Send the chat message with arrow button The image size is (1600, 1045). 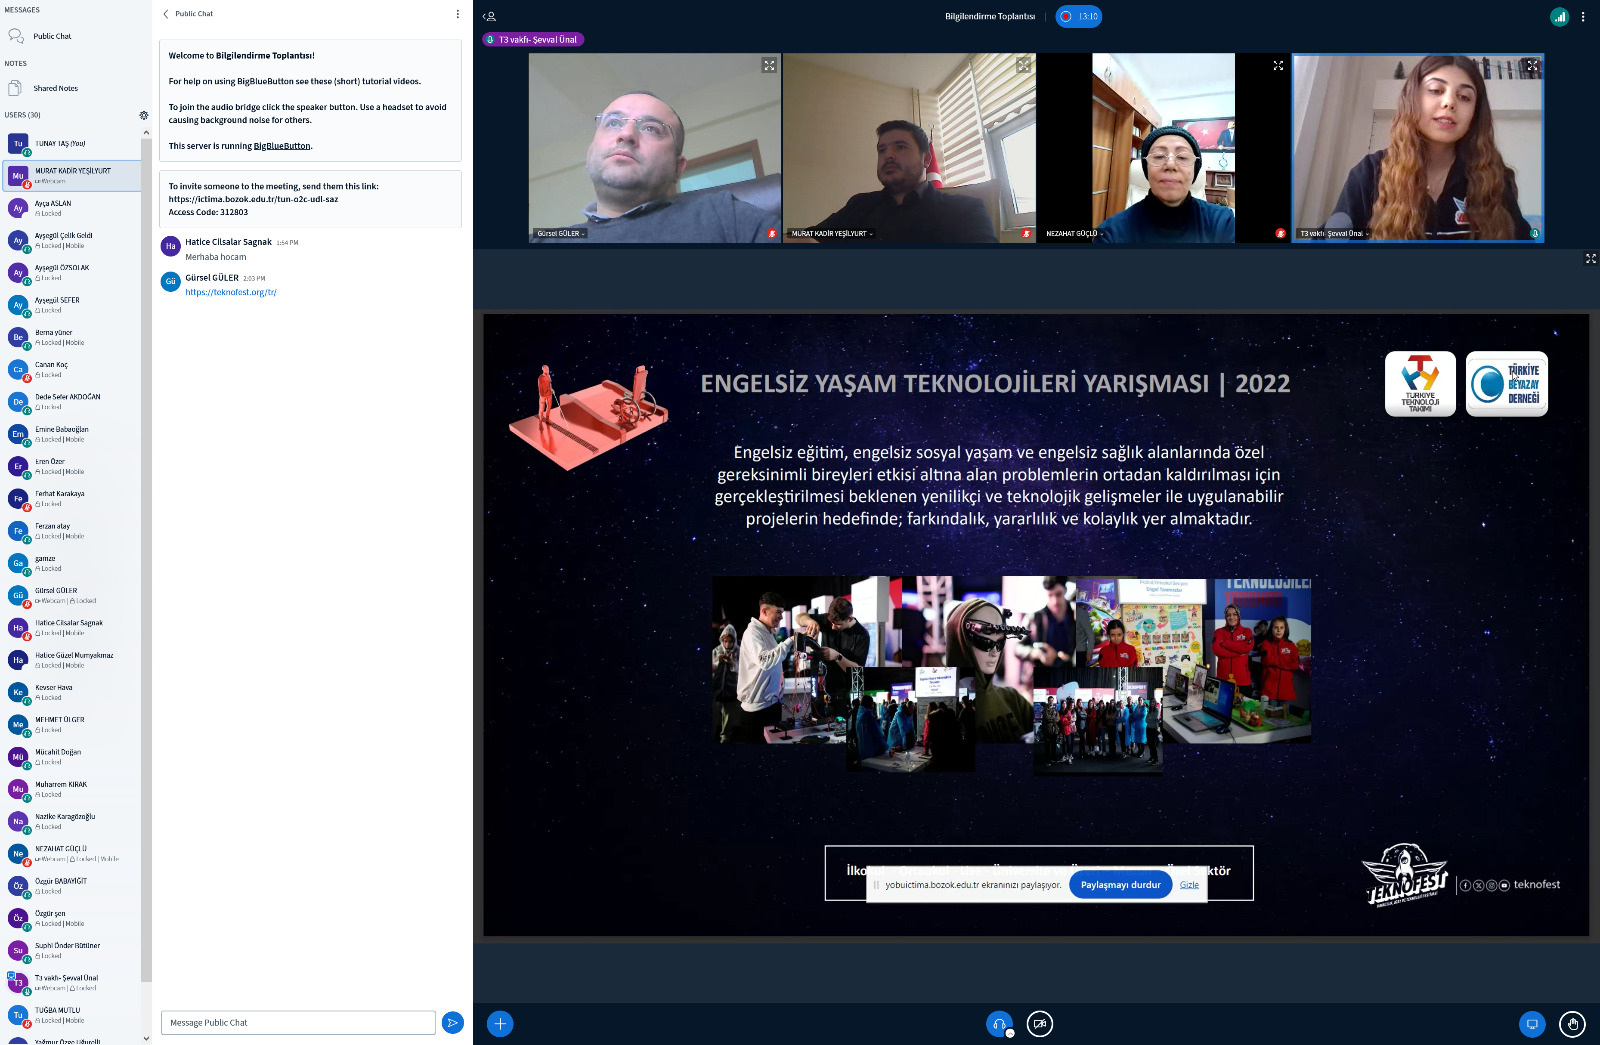452,1023
